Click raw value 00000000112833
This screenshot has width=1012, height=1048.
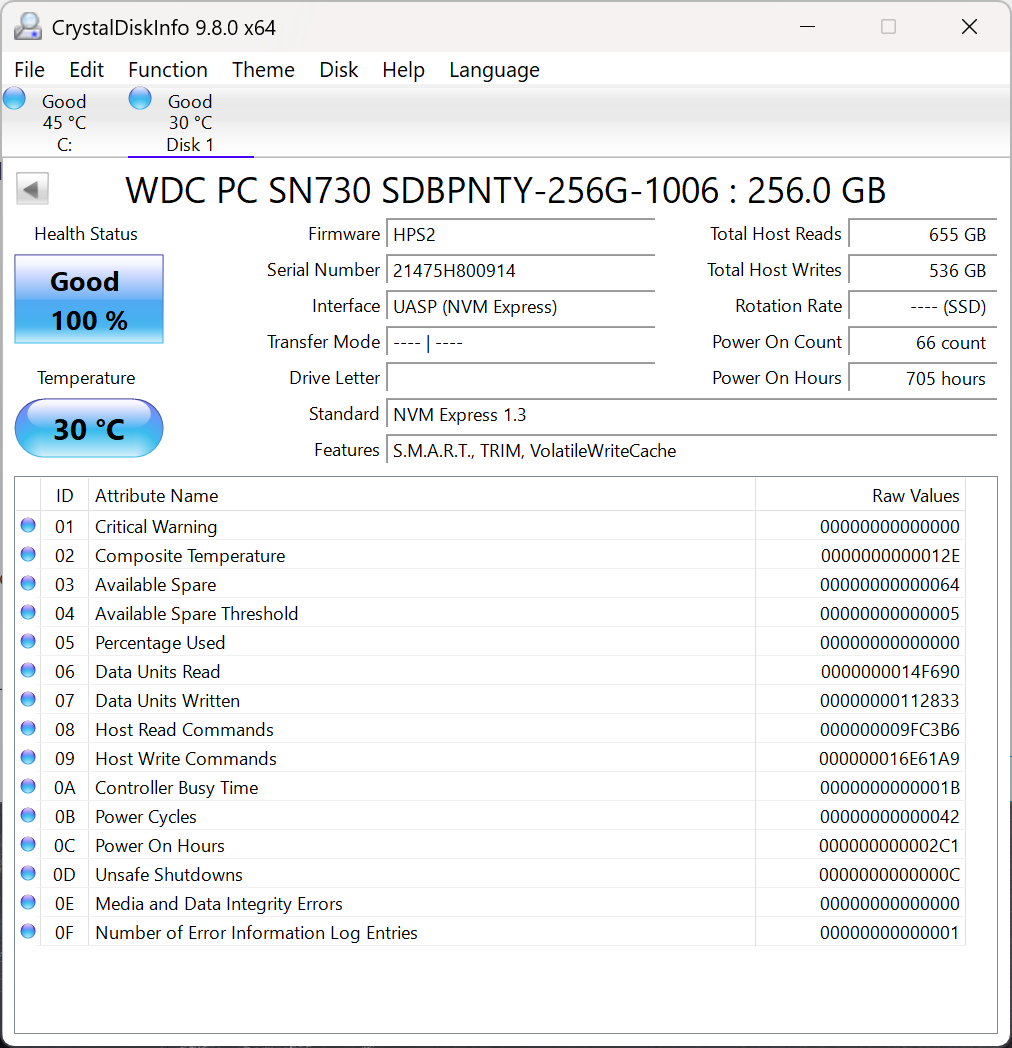[890, 700]
